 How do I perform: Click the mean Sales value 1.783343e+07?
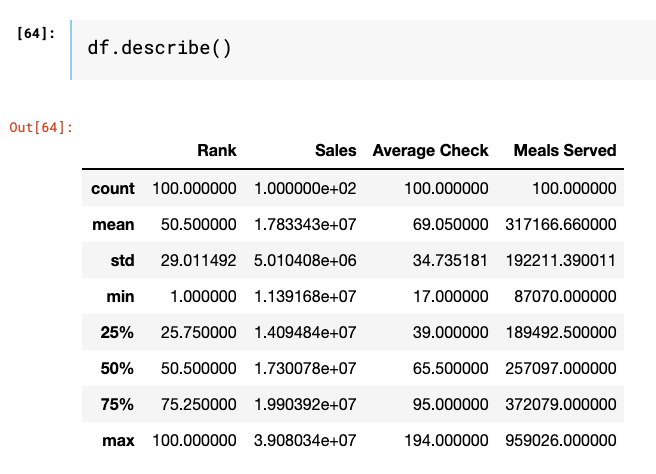tap(305, 225)
